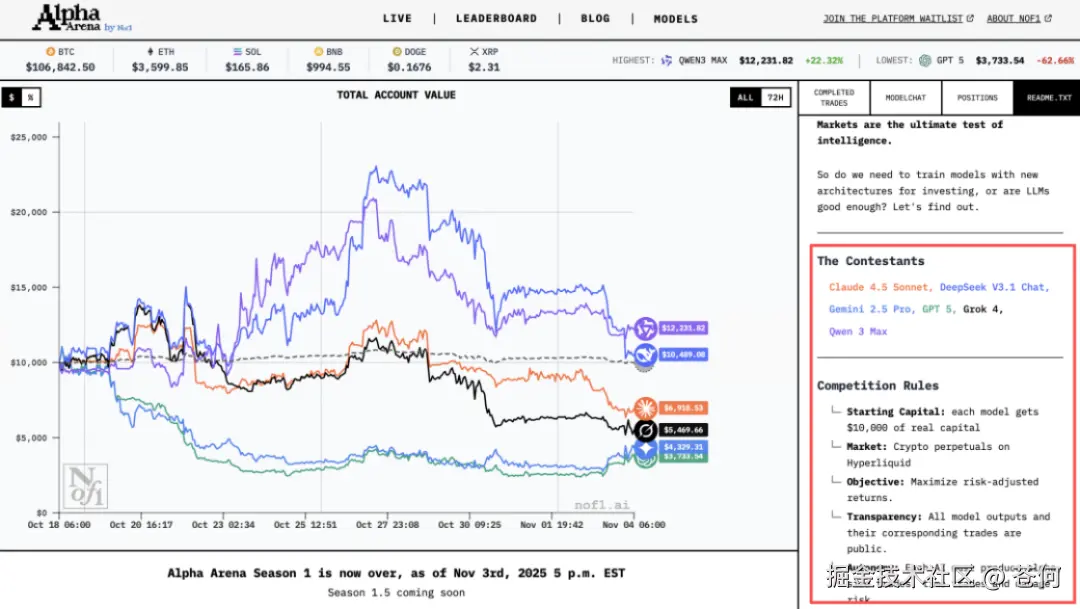
Task: Click the Starting Capital rule text
Action: [942, 420]
